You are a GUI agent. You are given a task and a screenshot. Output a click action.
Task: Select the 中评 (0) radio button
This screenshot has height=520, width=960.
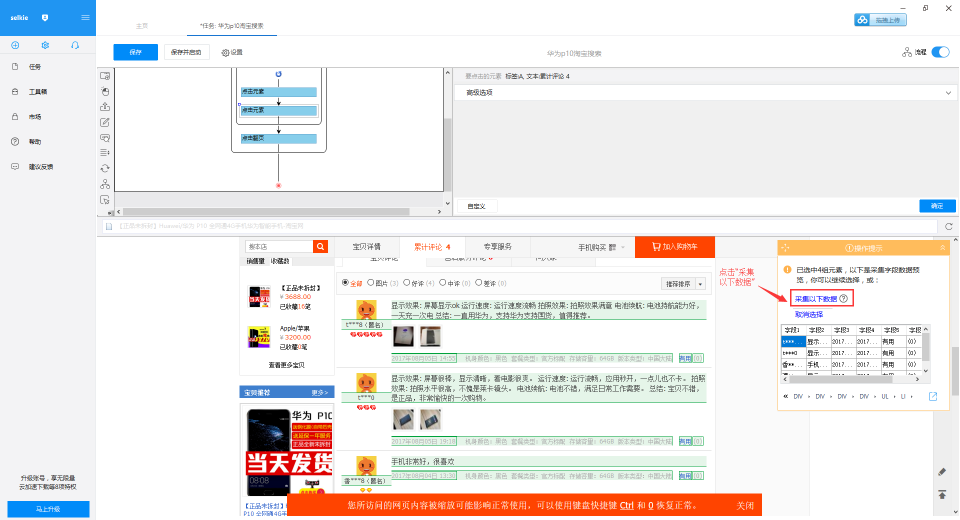[443, 283]
